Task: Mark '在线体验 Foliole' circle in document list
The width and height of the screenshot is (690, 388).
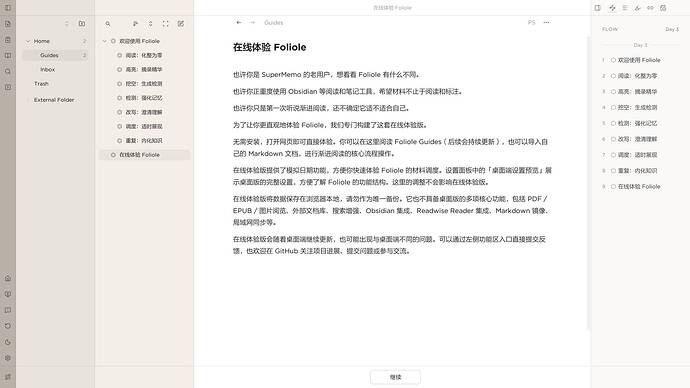Action: click(113, 155)
